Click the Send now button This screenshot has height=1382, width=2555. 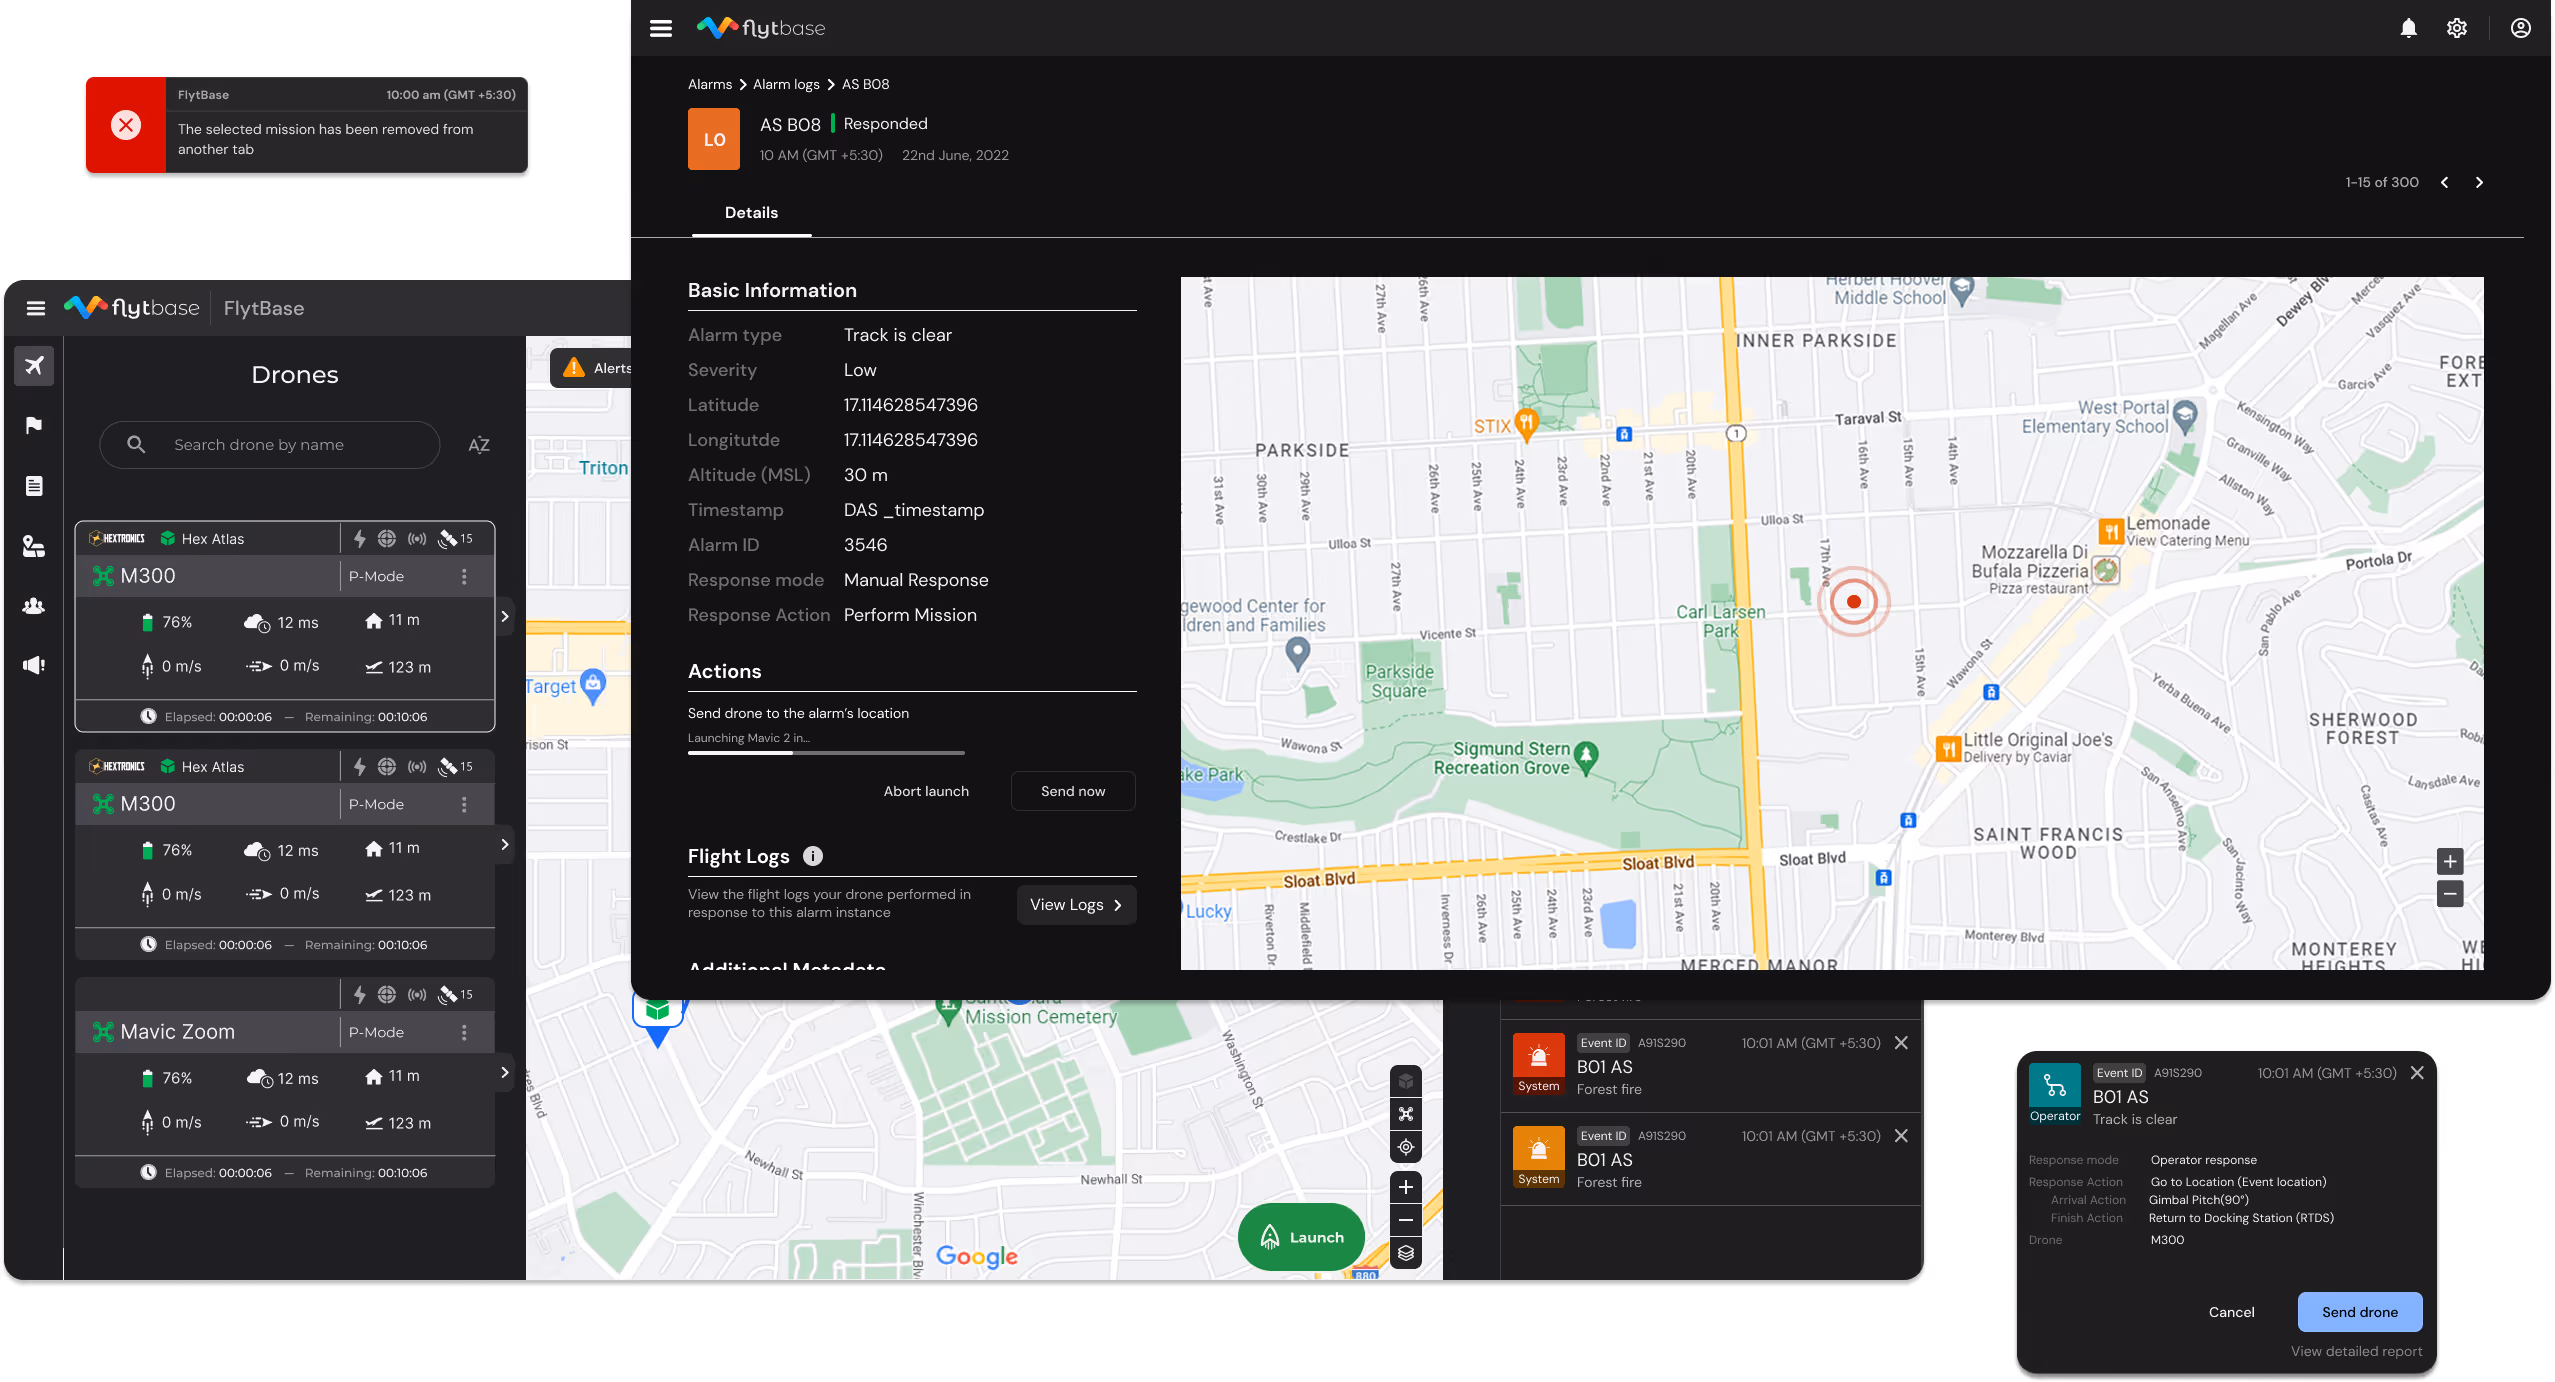(x=1073, y=791)
